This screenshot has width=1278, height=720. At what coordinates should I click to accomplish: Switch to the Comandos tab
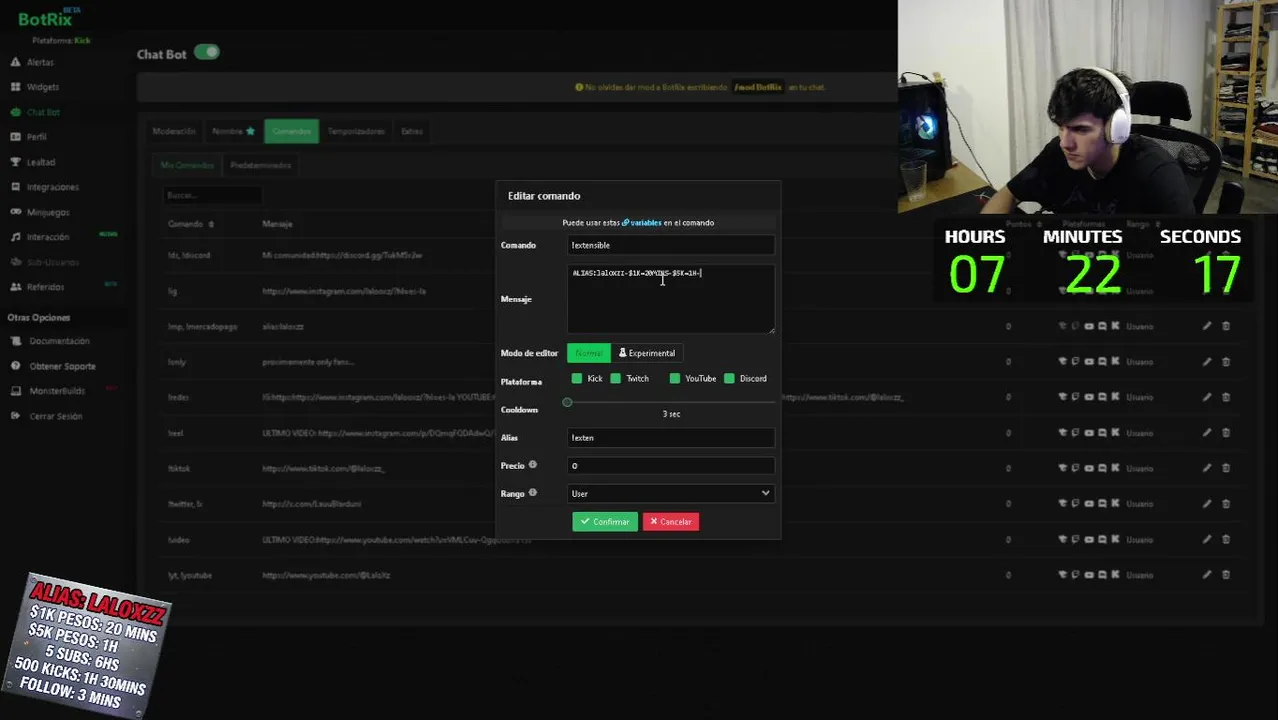coord(292,131)
